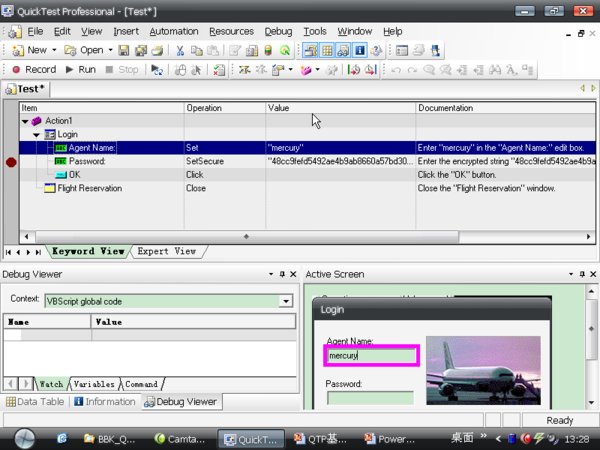Click the Cut scissors icon
600x450 pixels.
pyautogui.click(x=180, y=50)
